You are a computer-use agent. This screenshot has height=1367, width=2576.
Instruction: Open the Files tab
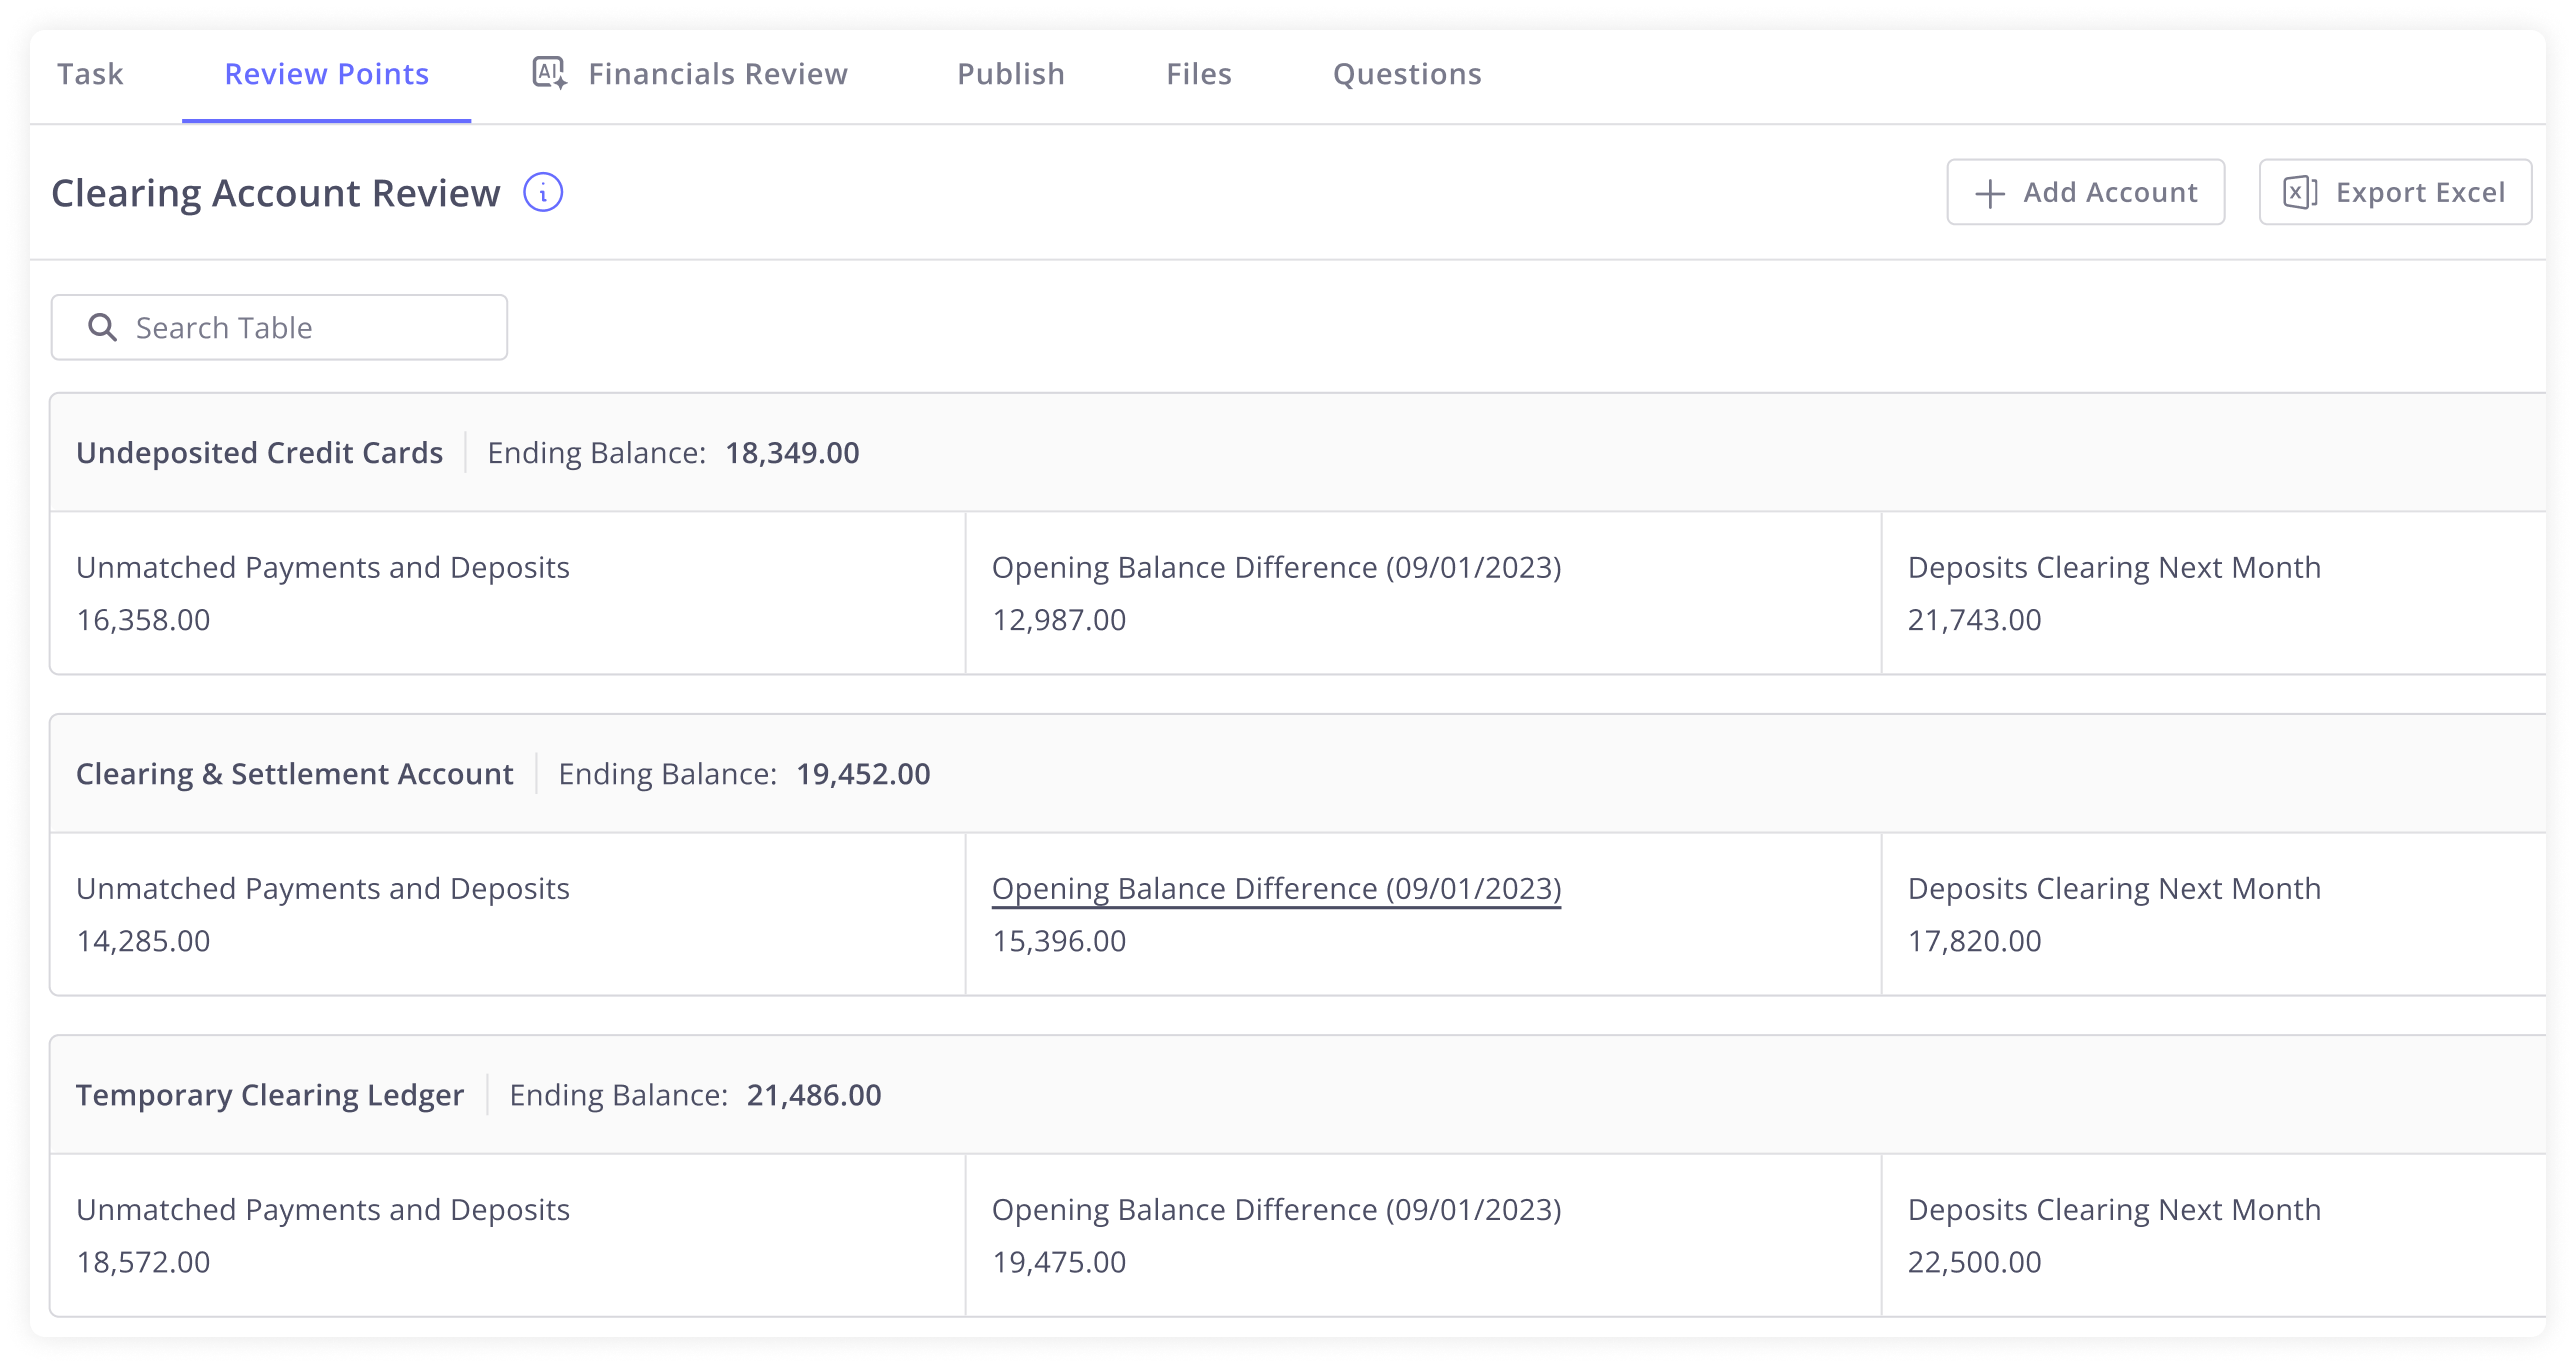(1198, 73)
